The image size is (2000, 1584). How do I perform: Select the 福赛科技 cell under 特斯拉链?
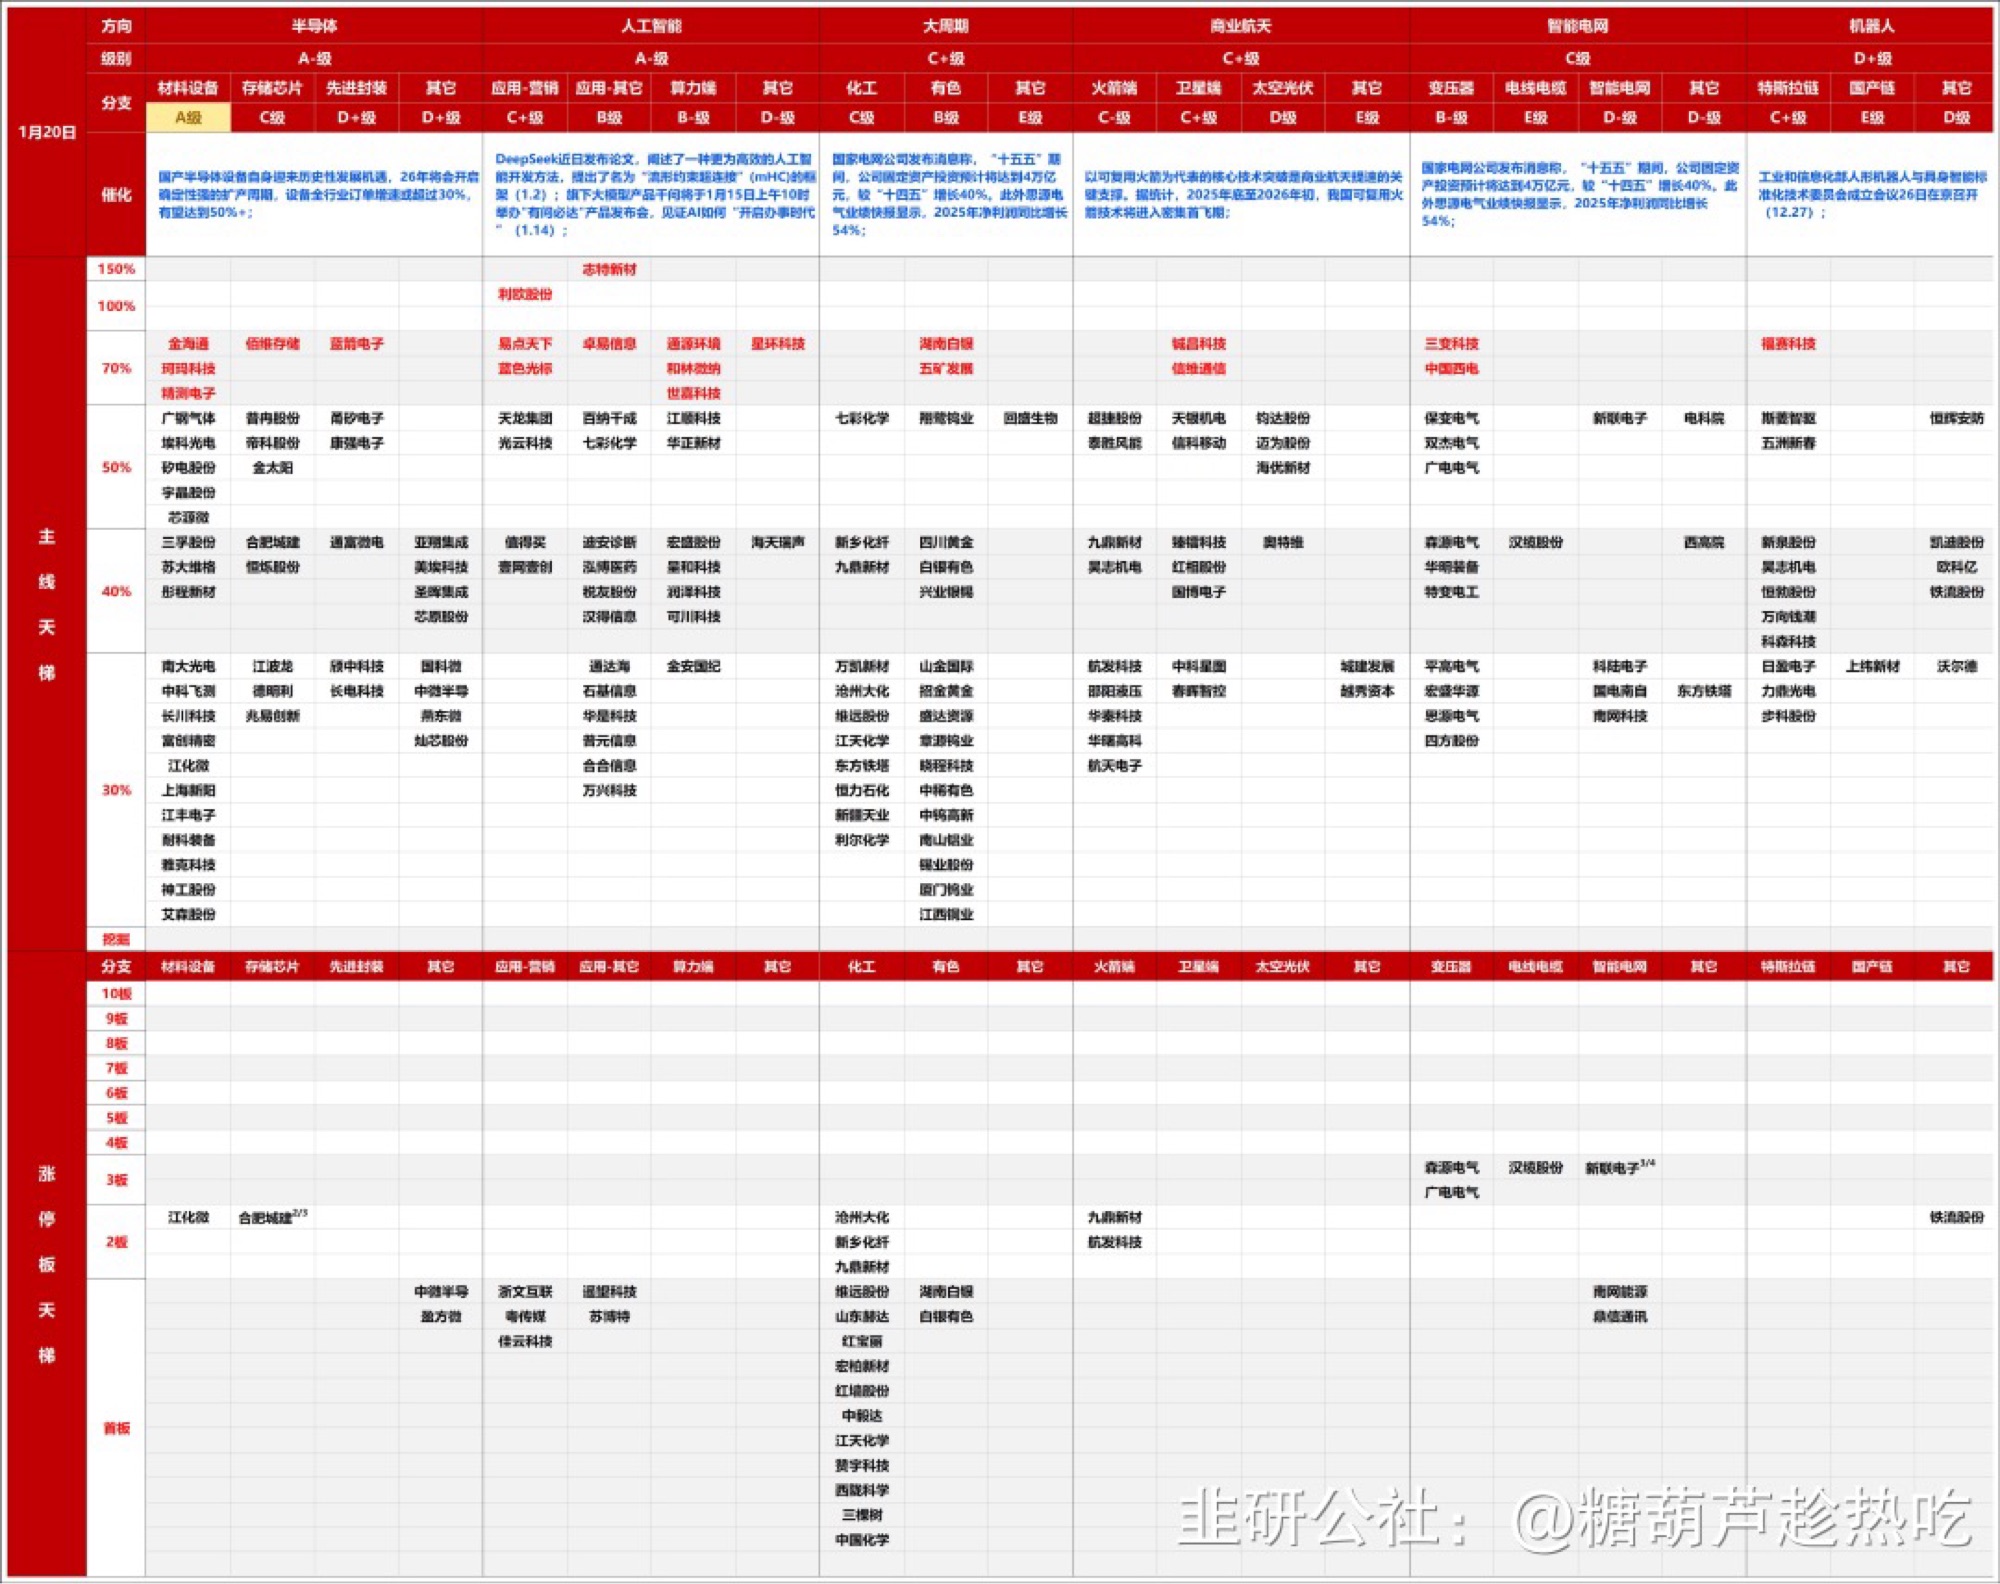click(x=1788, y=343)
